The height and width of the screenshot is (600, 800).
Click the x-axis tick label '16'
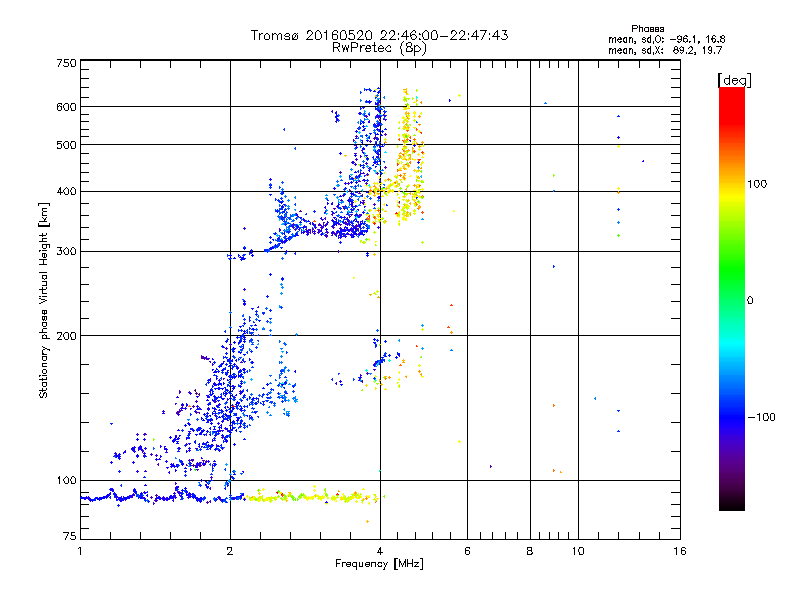click(680, 551)
